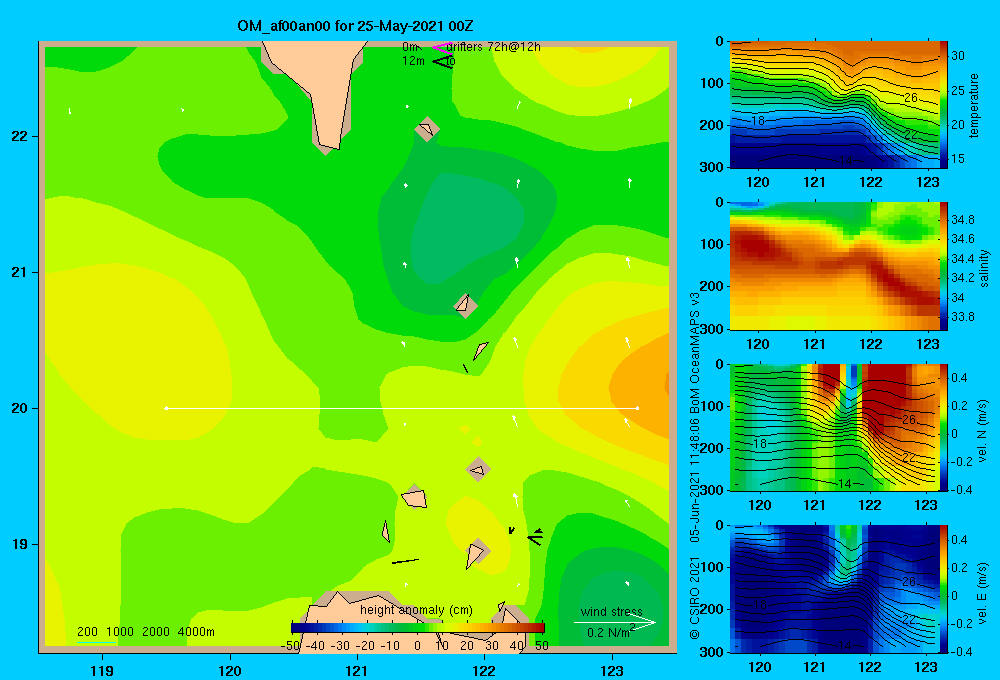Image resolution: width=1000 pixels, height=680 pixels.
Task: Click the '100' depth tick on salinity panel
Action: (713, 244)
